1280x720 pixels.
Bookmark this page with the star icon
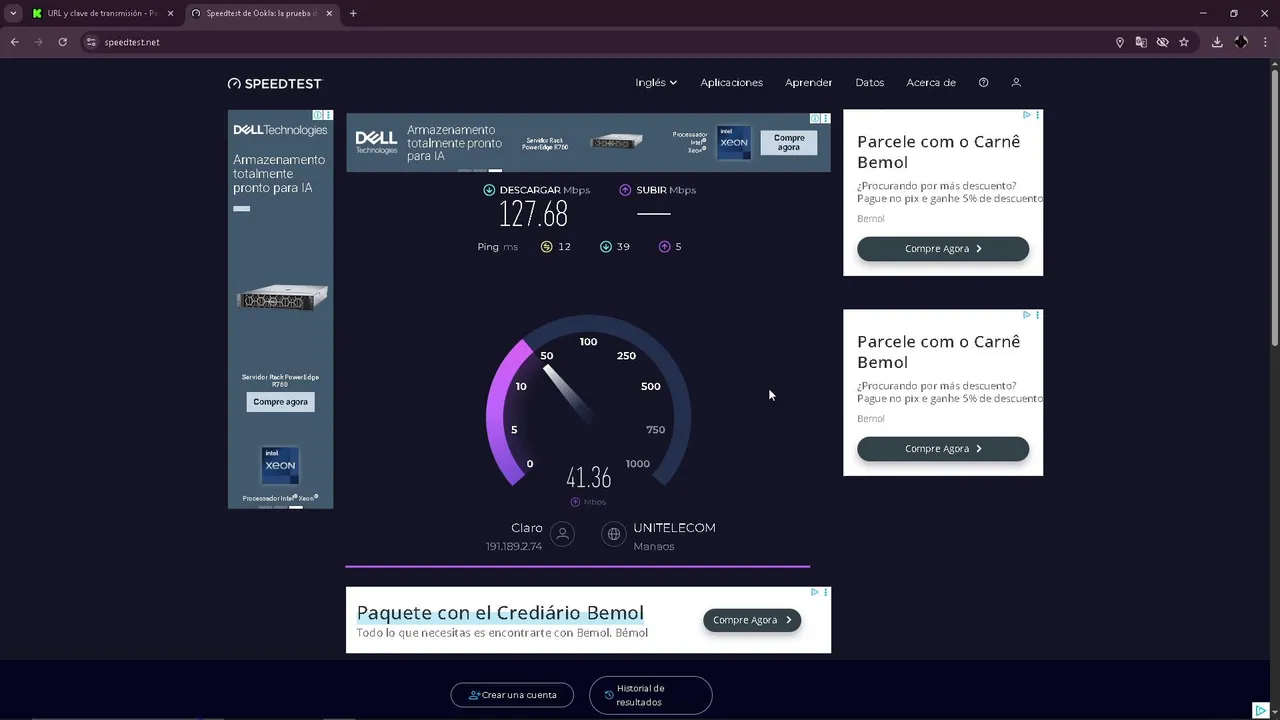point(1184,42)
